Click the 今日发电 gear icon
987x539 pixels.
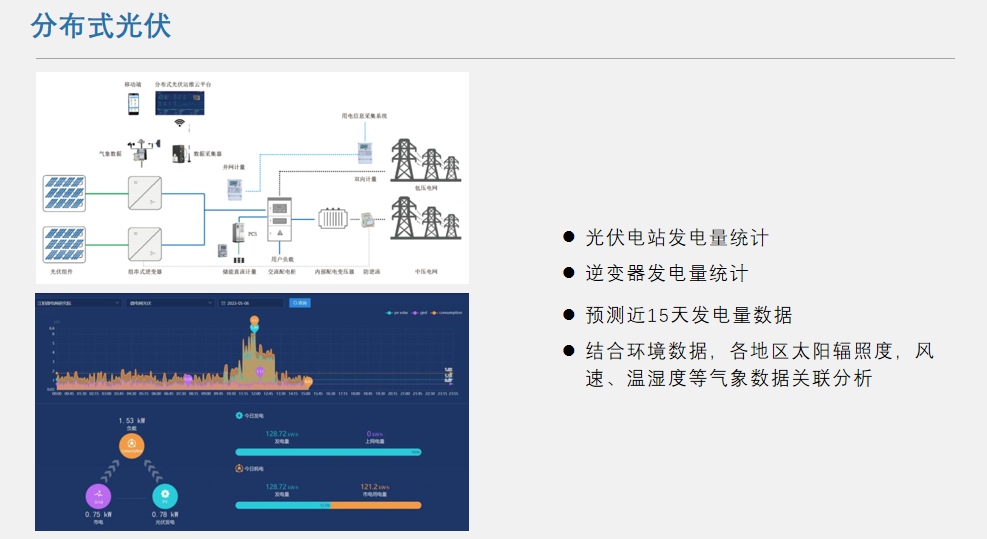point(239,415)
